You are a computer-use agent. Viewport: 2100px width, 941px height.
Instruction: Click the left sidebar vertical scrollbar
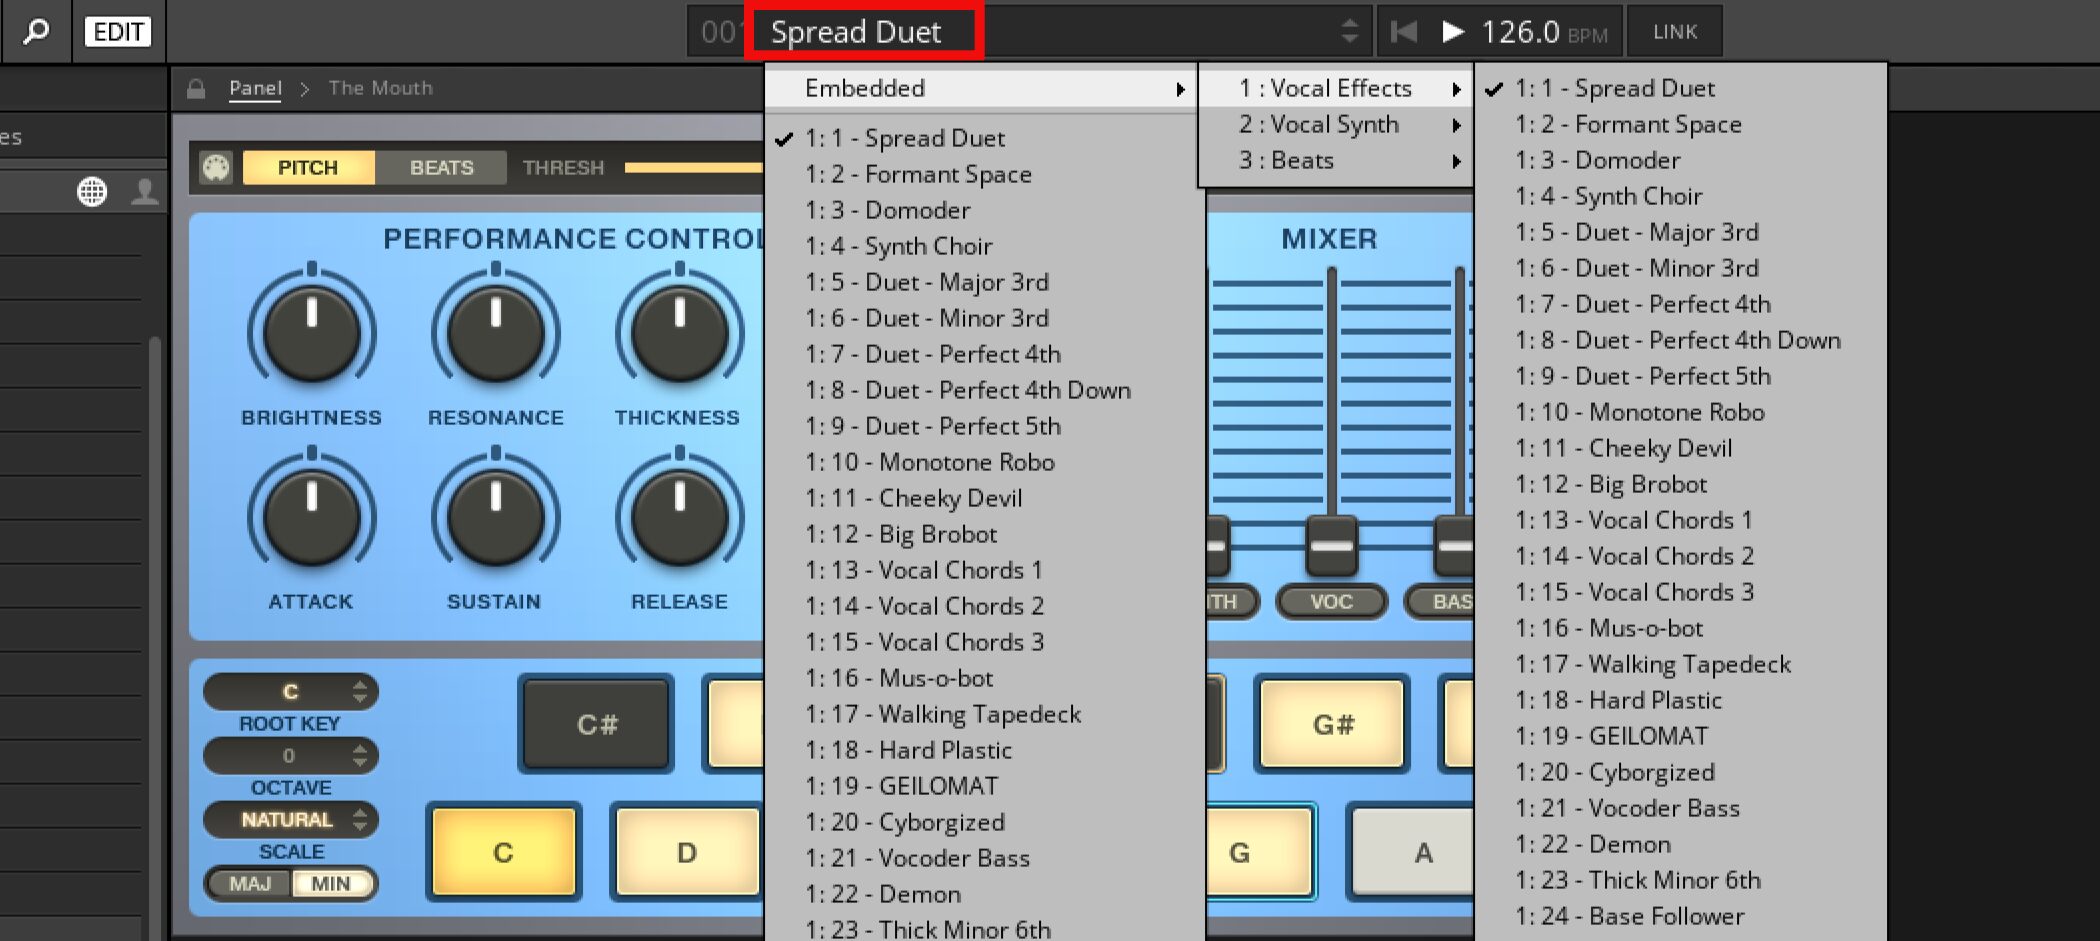click(x=154, y=638)
